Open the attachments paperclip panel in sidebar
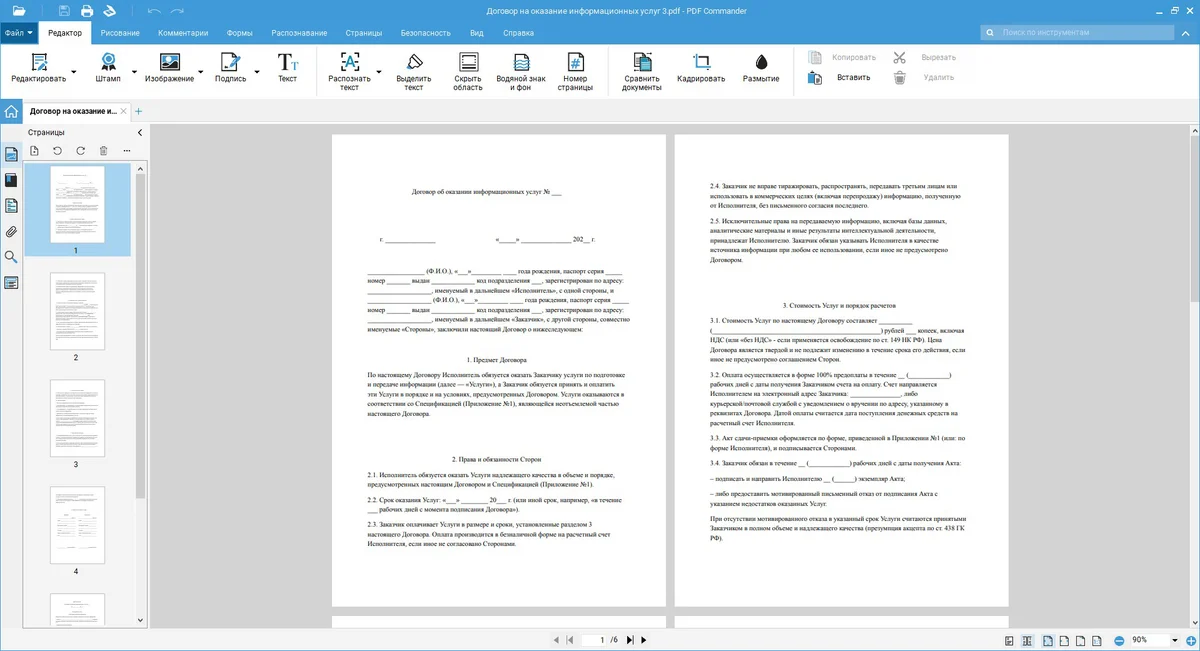 [x=11, y=231]
